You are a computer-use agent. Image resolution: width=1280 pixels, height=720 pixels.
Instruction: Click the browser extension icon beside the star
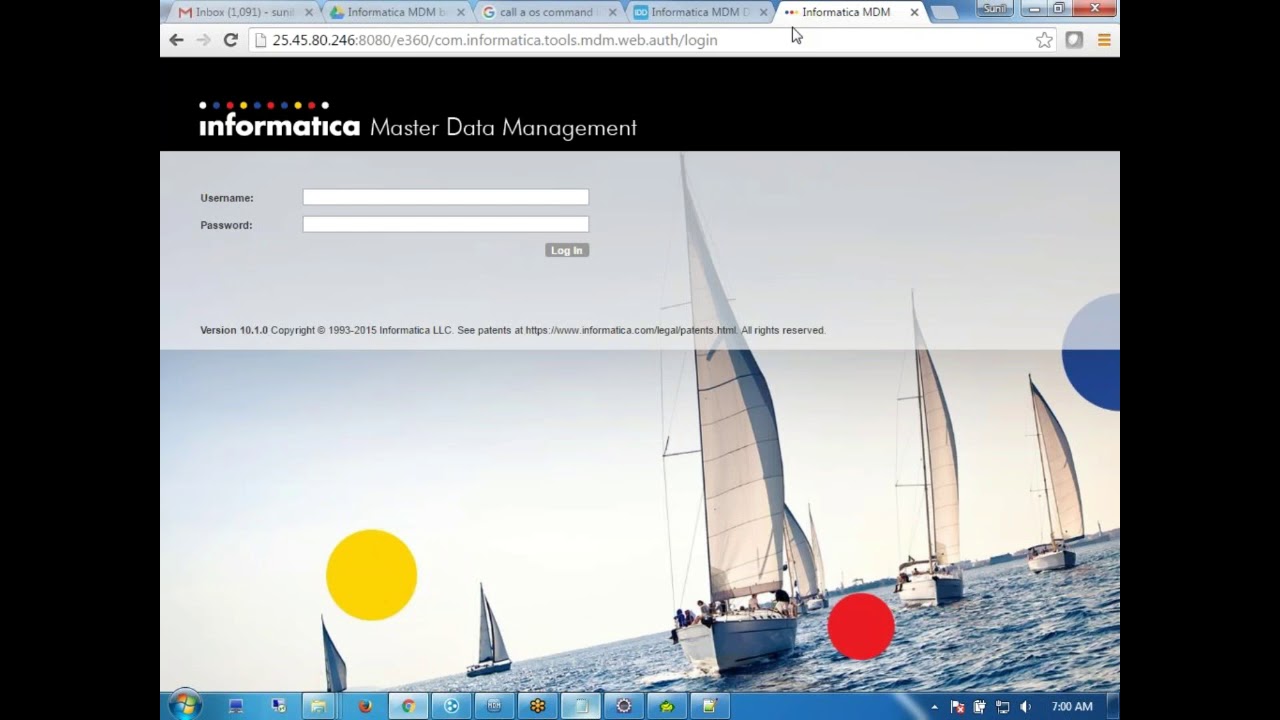tap(1074, 40)
